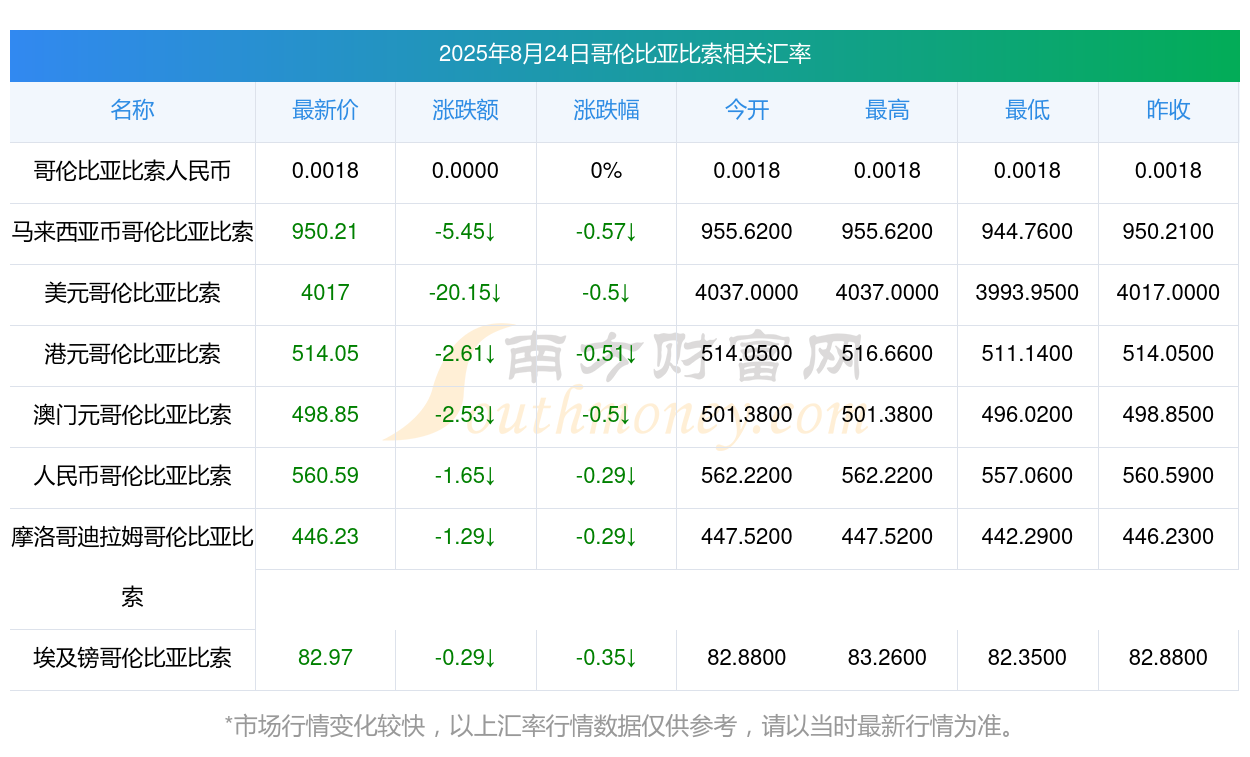1250x757 pixels.
Task: Select the 昨收 column header
Action: coord(1168,110)
